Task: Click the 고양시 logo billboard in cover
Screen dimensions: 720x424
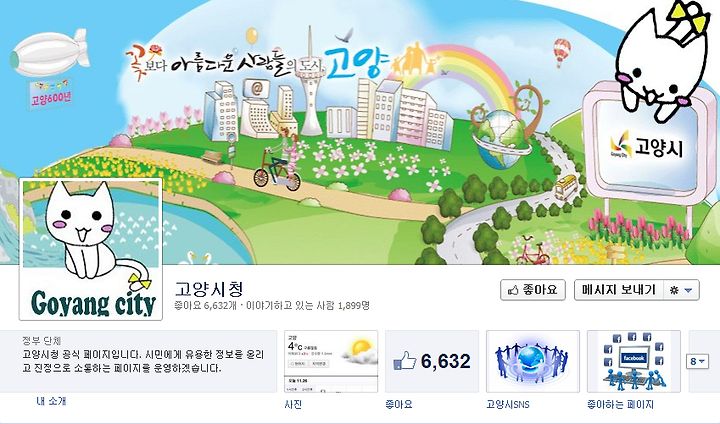Action: tap(645, 146)
